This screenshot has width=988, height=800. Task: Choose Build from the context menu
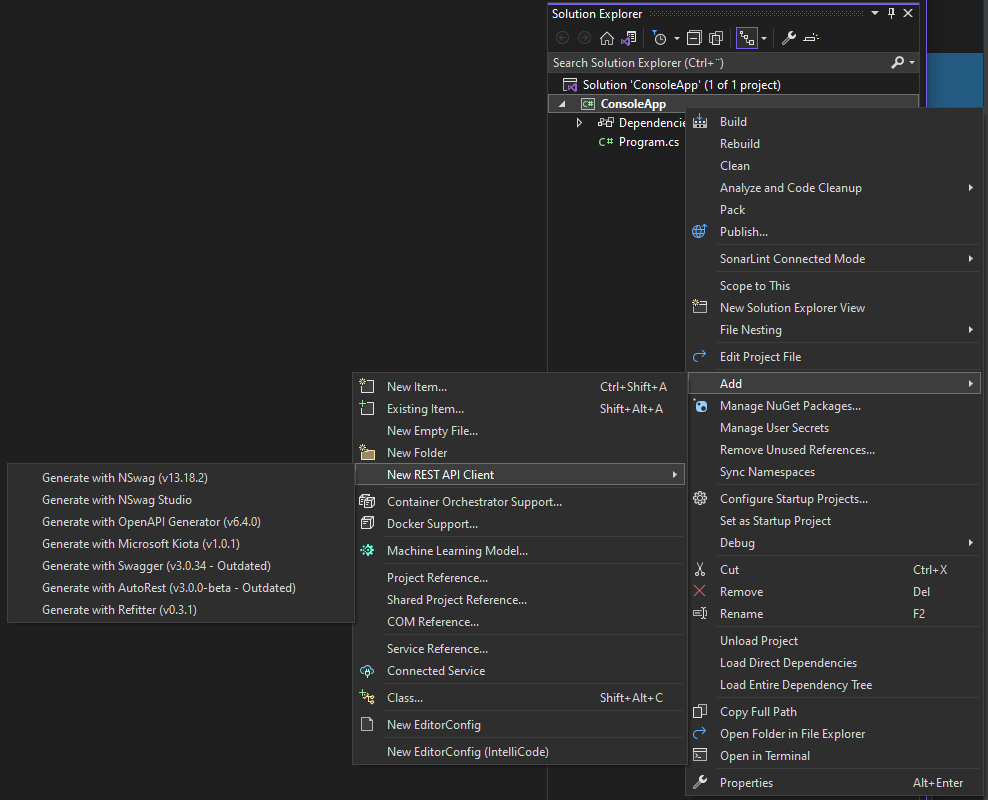click(834, 122)
